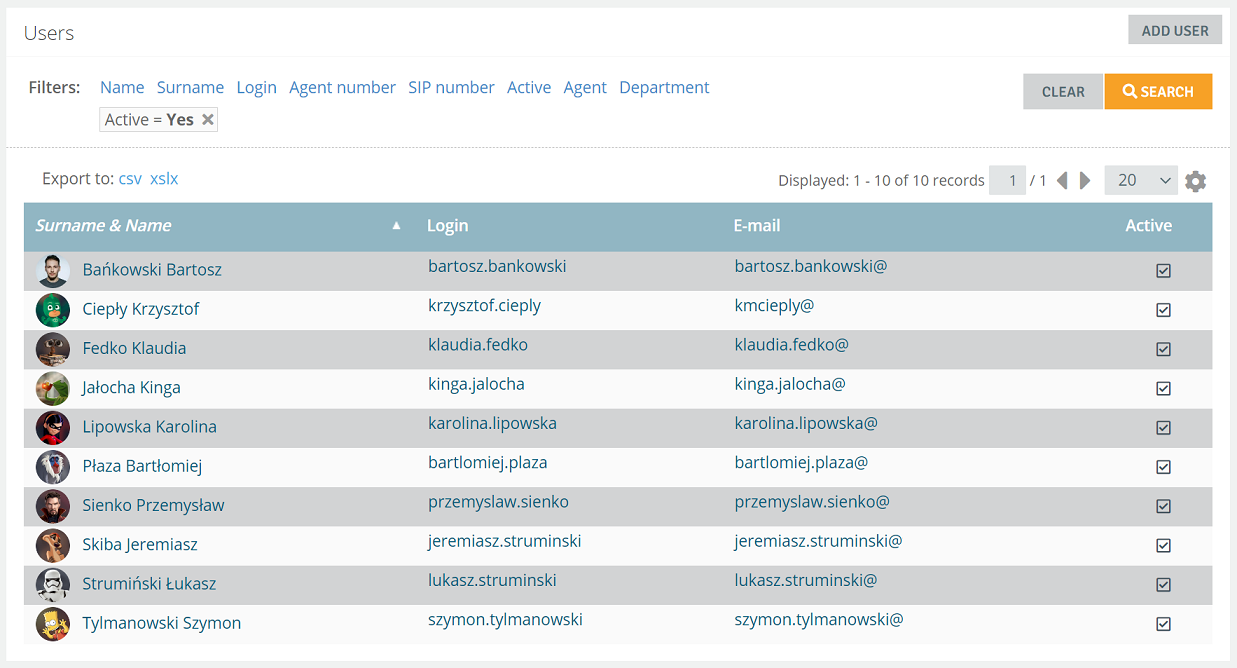Toggle Active checkbox for Płaza Bartłomiej
The height and width of the screenshot is (668, 1237).
[1163, 467]
